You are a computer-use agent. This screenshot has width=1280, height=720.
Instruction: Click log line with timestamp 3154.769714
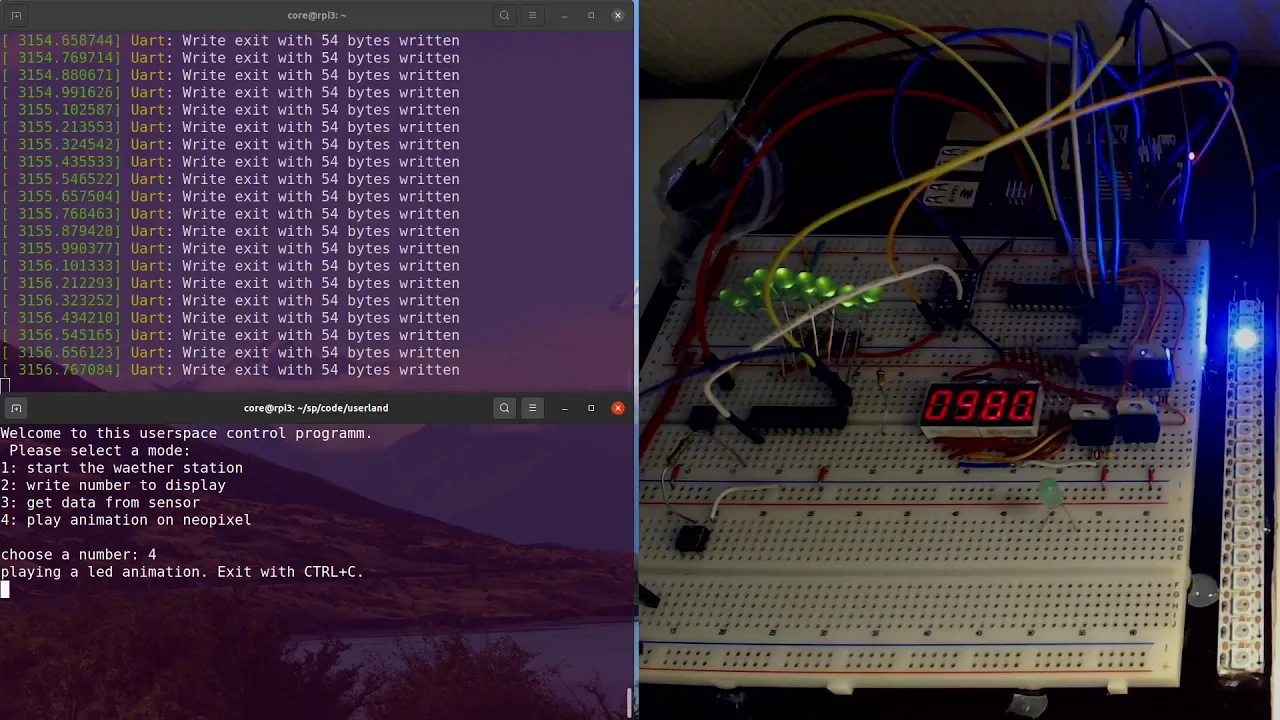(x=231, y=58)
